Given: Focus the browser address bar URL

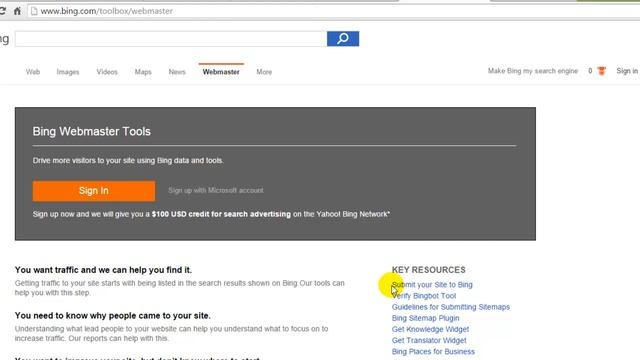Looking at the screenshot, I should pyautogui.click(x=107, y=11).
